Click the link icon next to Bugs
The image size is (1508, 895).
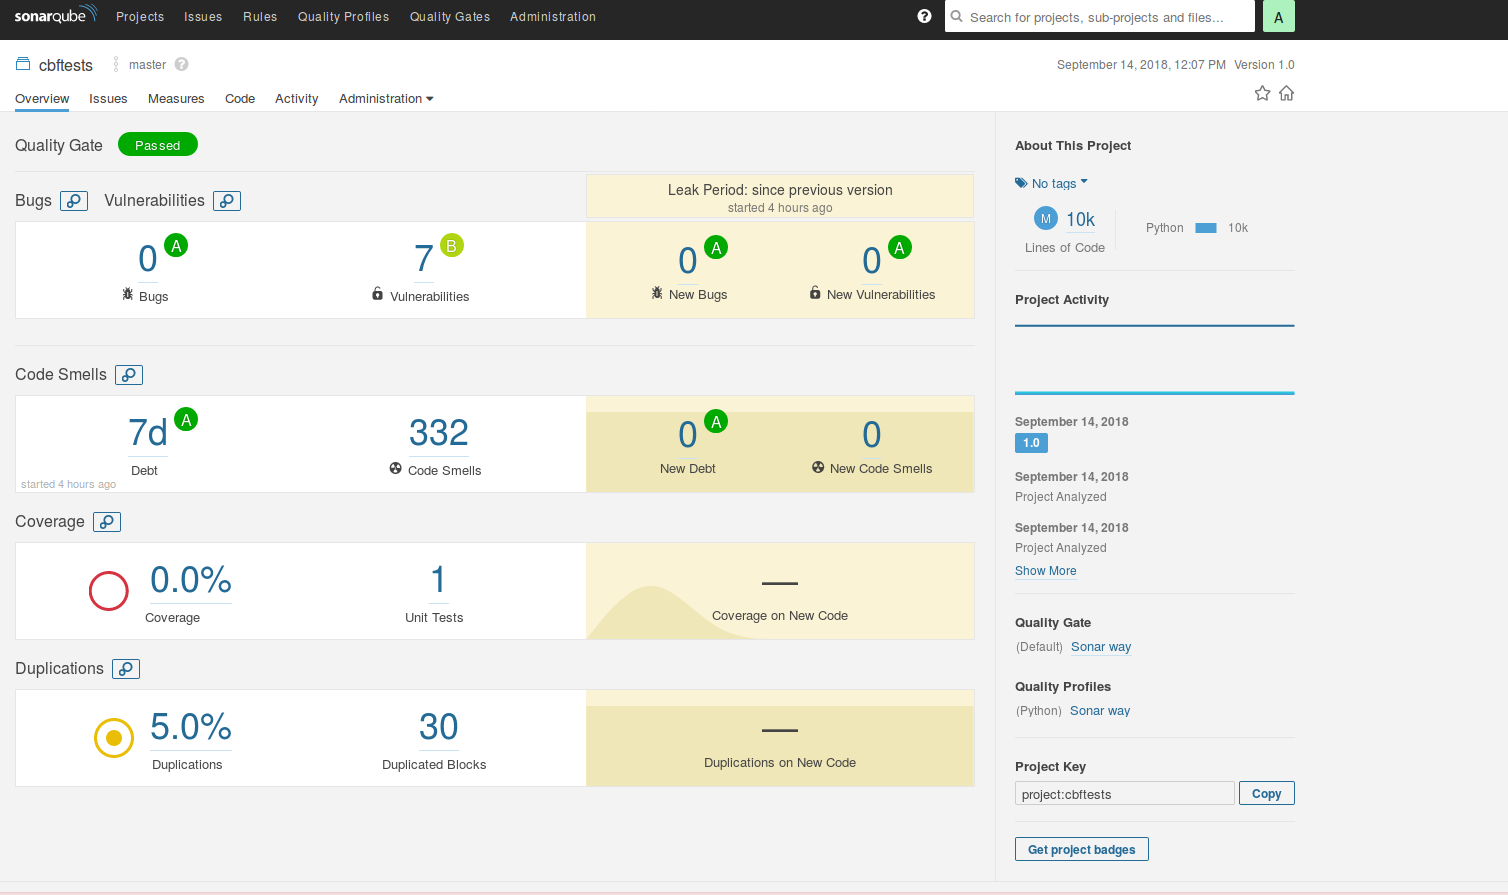[74, 200]
